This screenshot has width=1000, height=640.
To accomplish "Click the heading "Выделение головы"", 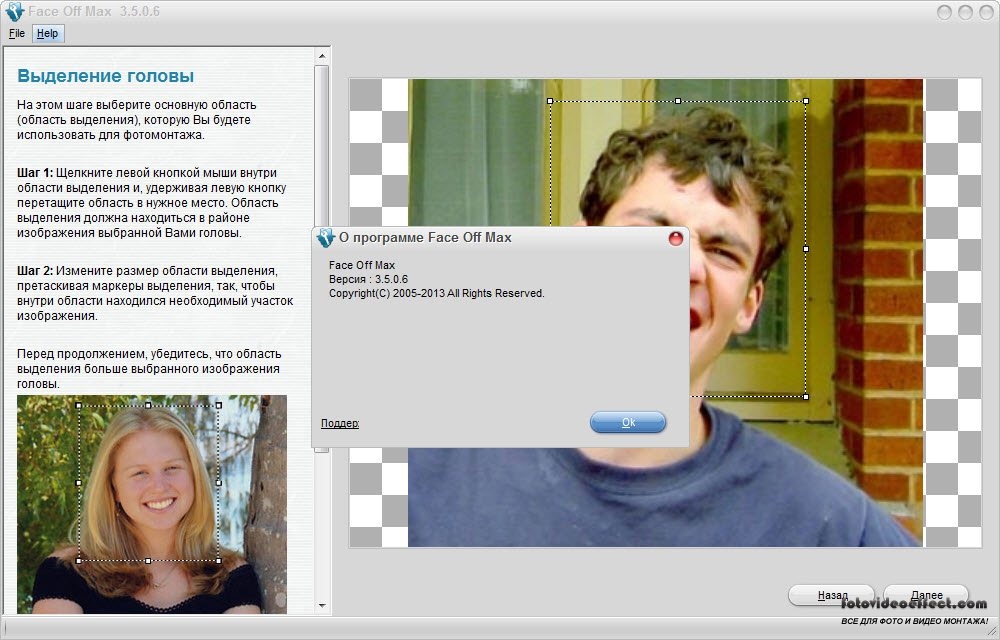I will click(106, 76).
